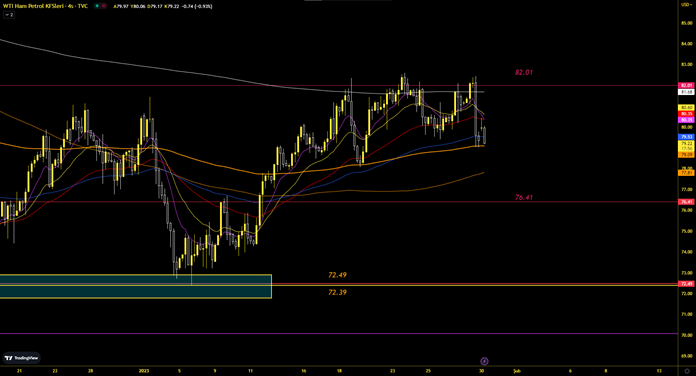Select the 76.41 text label on the chart
This screenshot has width=696, height=376.
coord(524,197)
